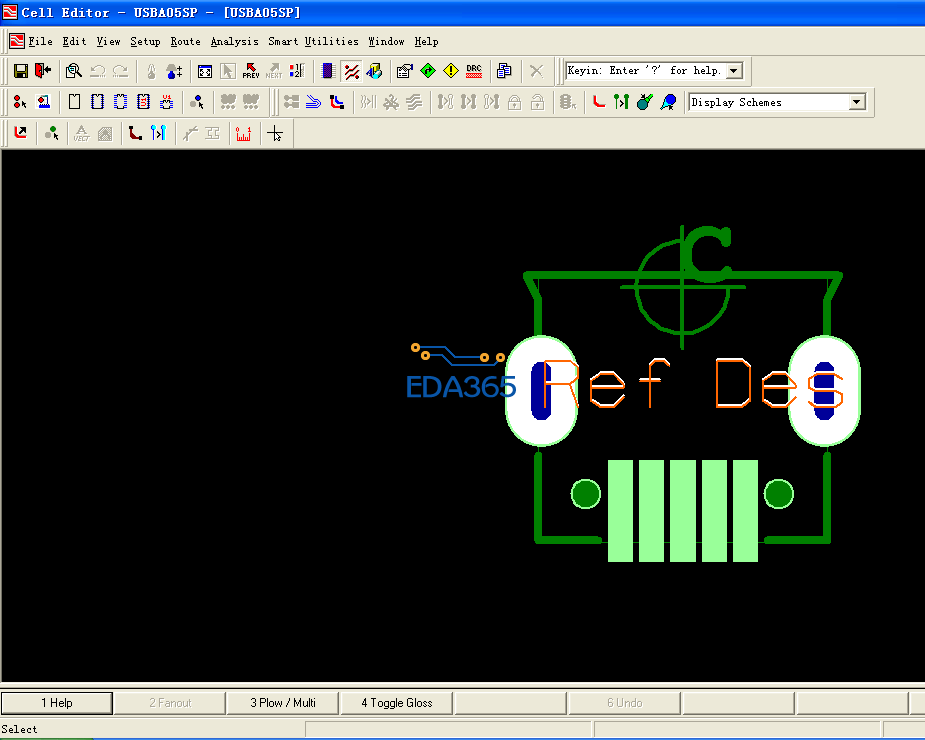Click the yellow diamond hazards icon
Screen dimensions: 925x740
(x=451, y=71)
